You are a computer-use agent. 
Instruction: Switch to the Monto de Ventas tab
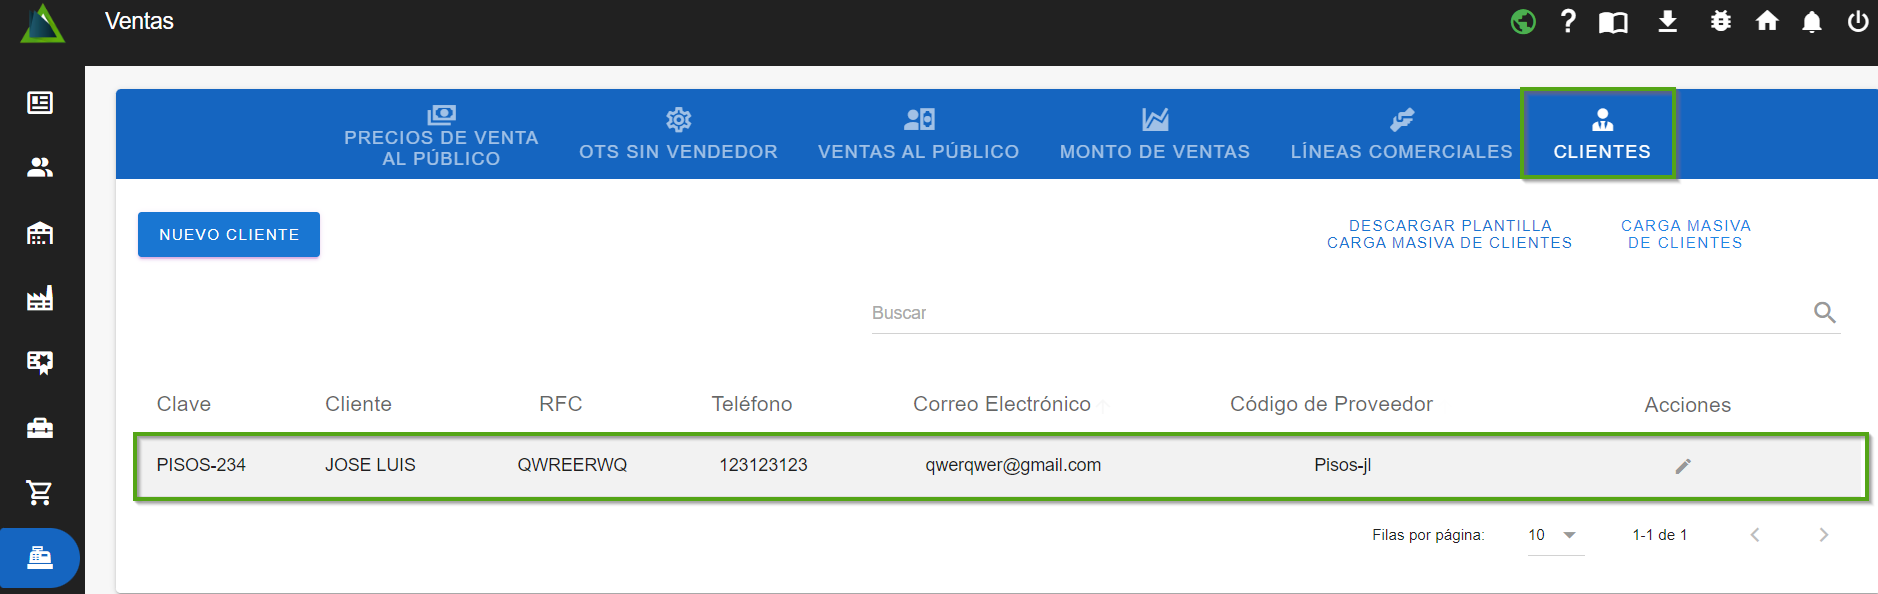click(1154, 135)
